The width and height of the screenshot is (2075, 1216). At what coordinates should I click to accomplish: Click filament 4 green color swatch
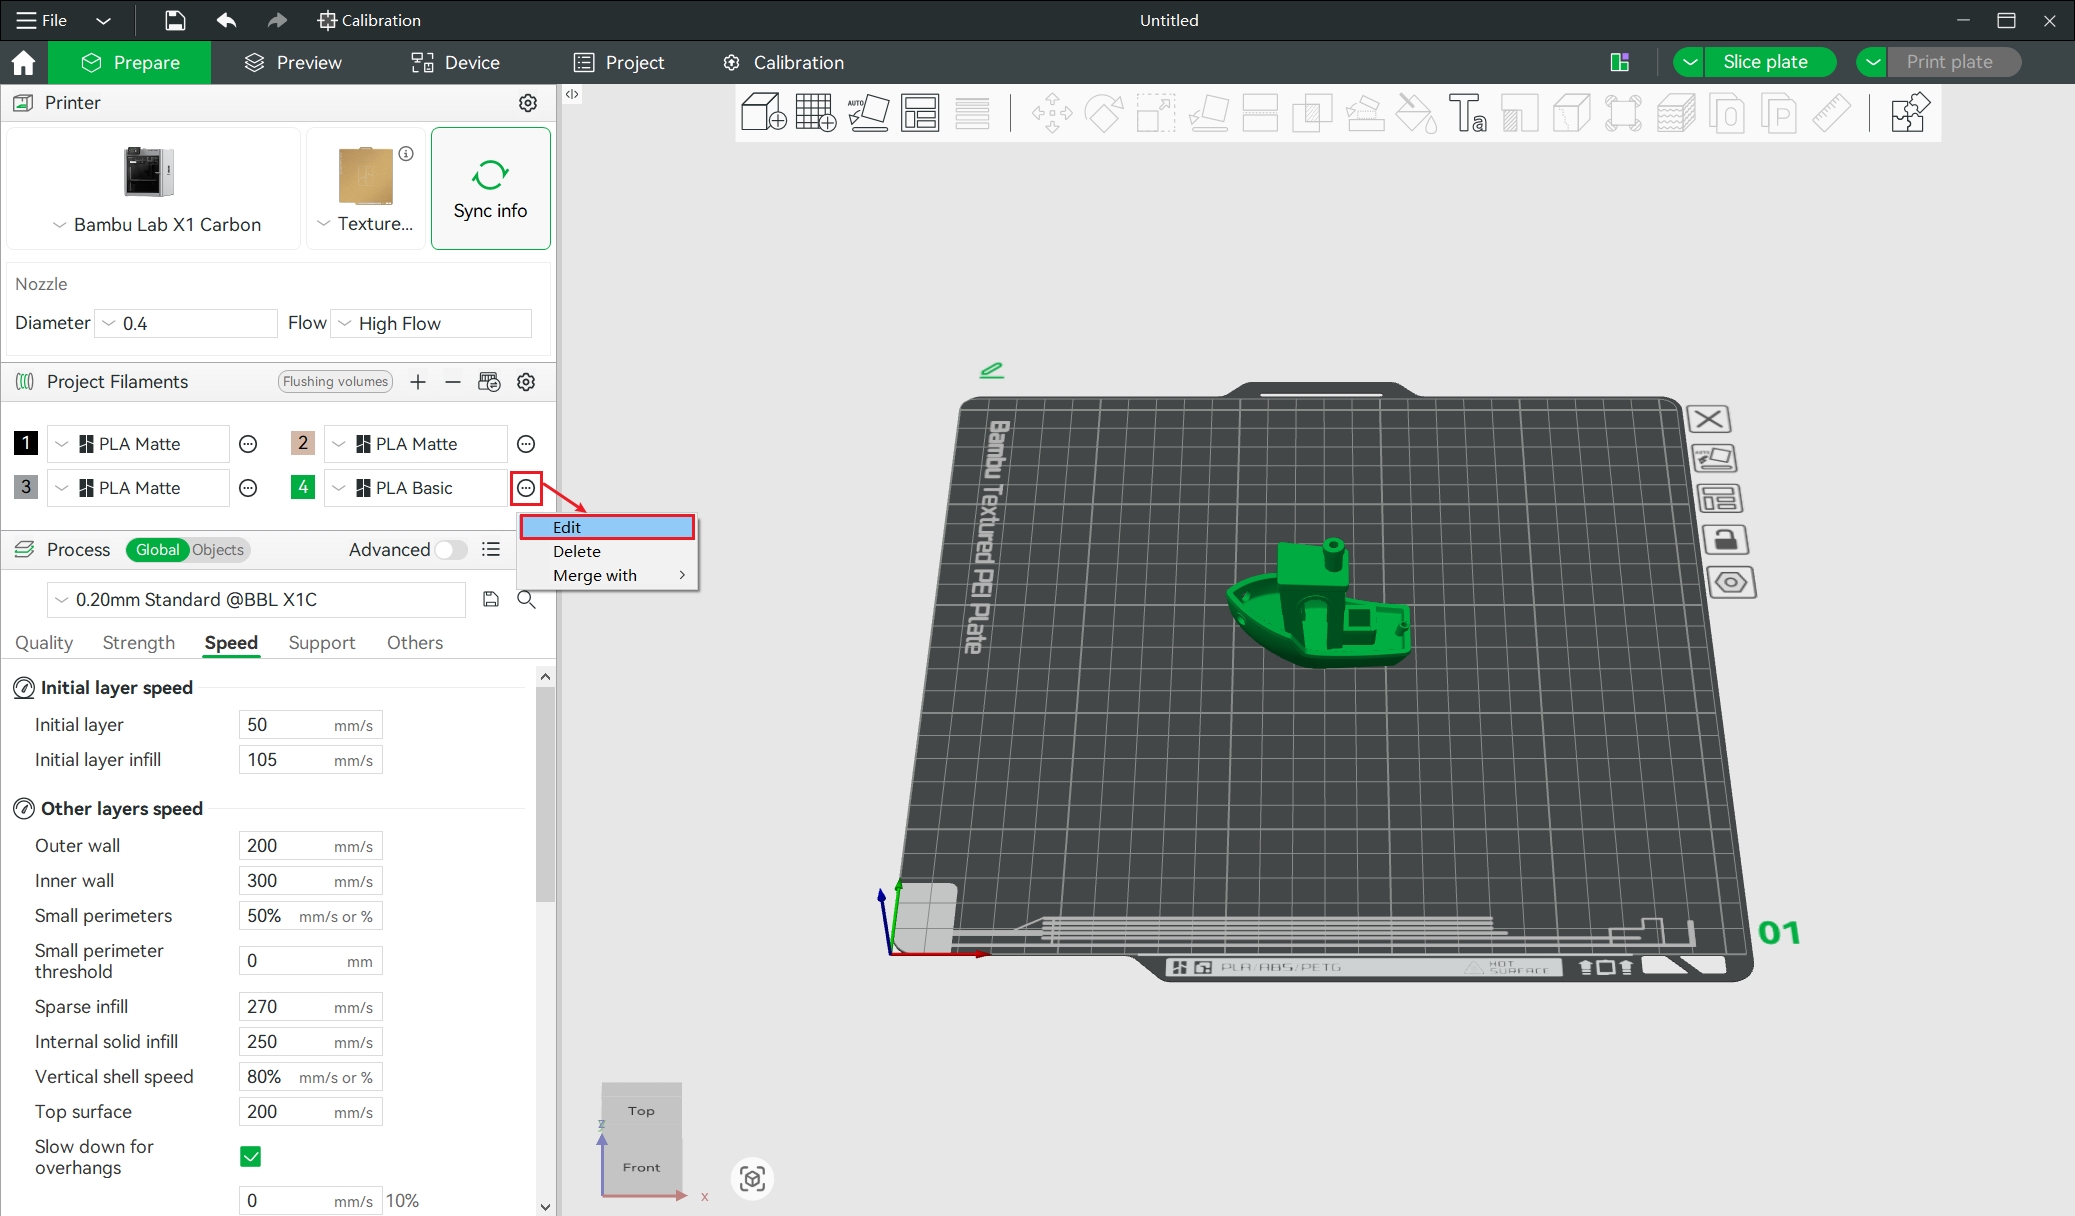(303, 487)
